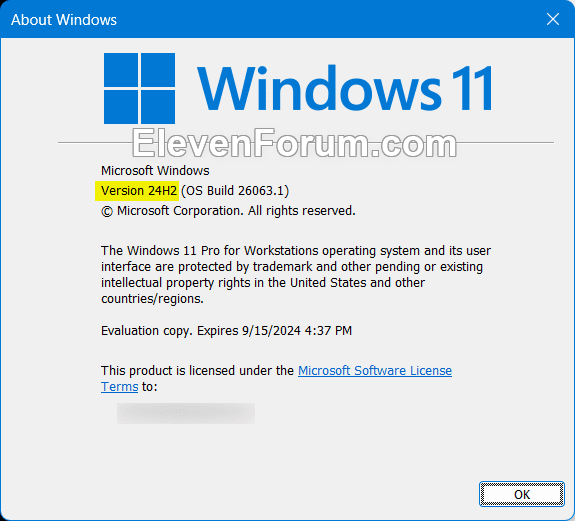Click the OS Build 26063.1 text

235,191
